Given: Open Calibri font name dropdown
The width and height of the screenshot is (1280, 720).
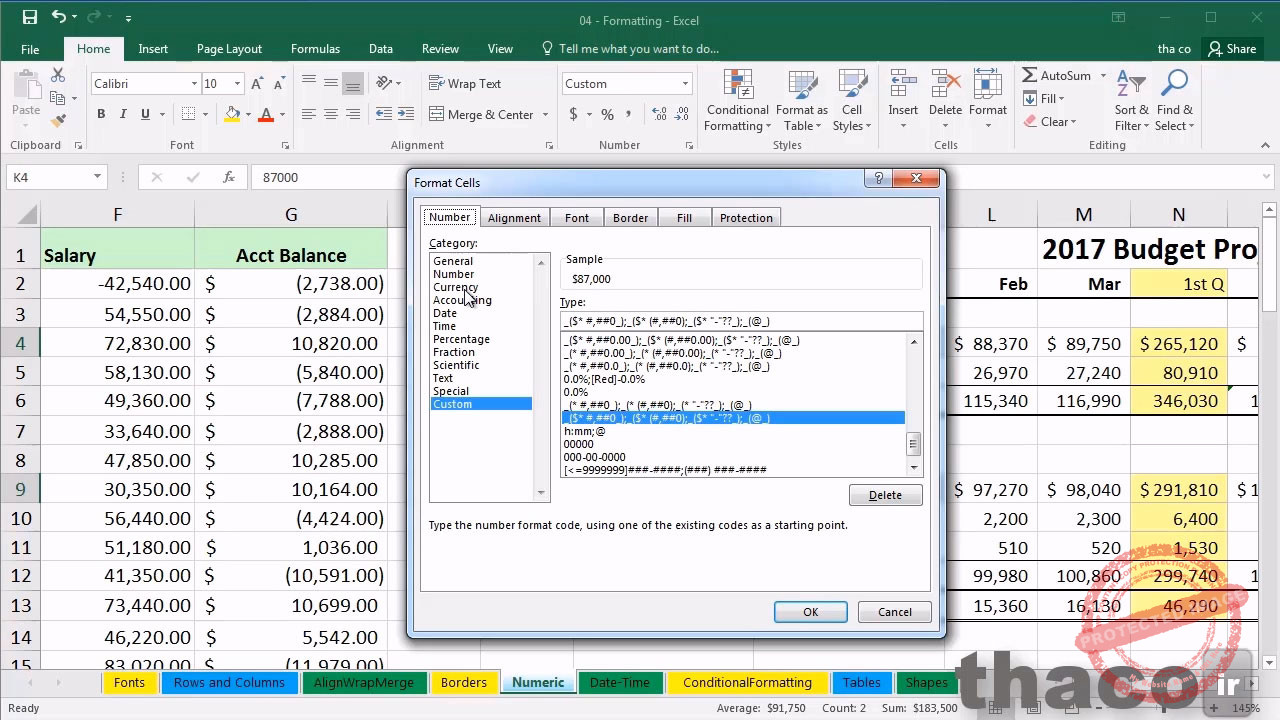Looking at the screenshot, I should [x=194, y=84].
